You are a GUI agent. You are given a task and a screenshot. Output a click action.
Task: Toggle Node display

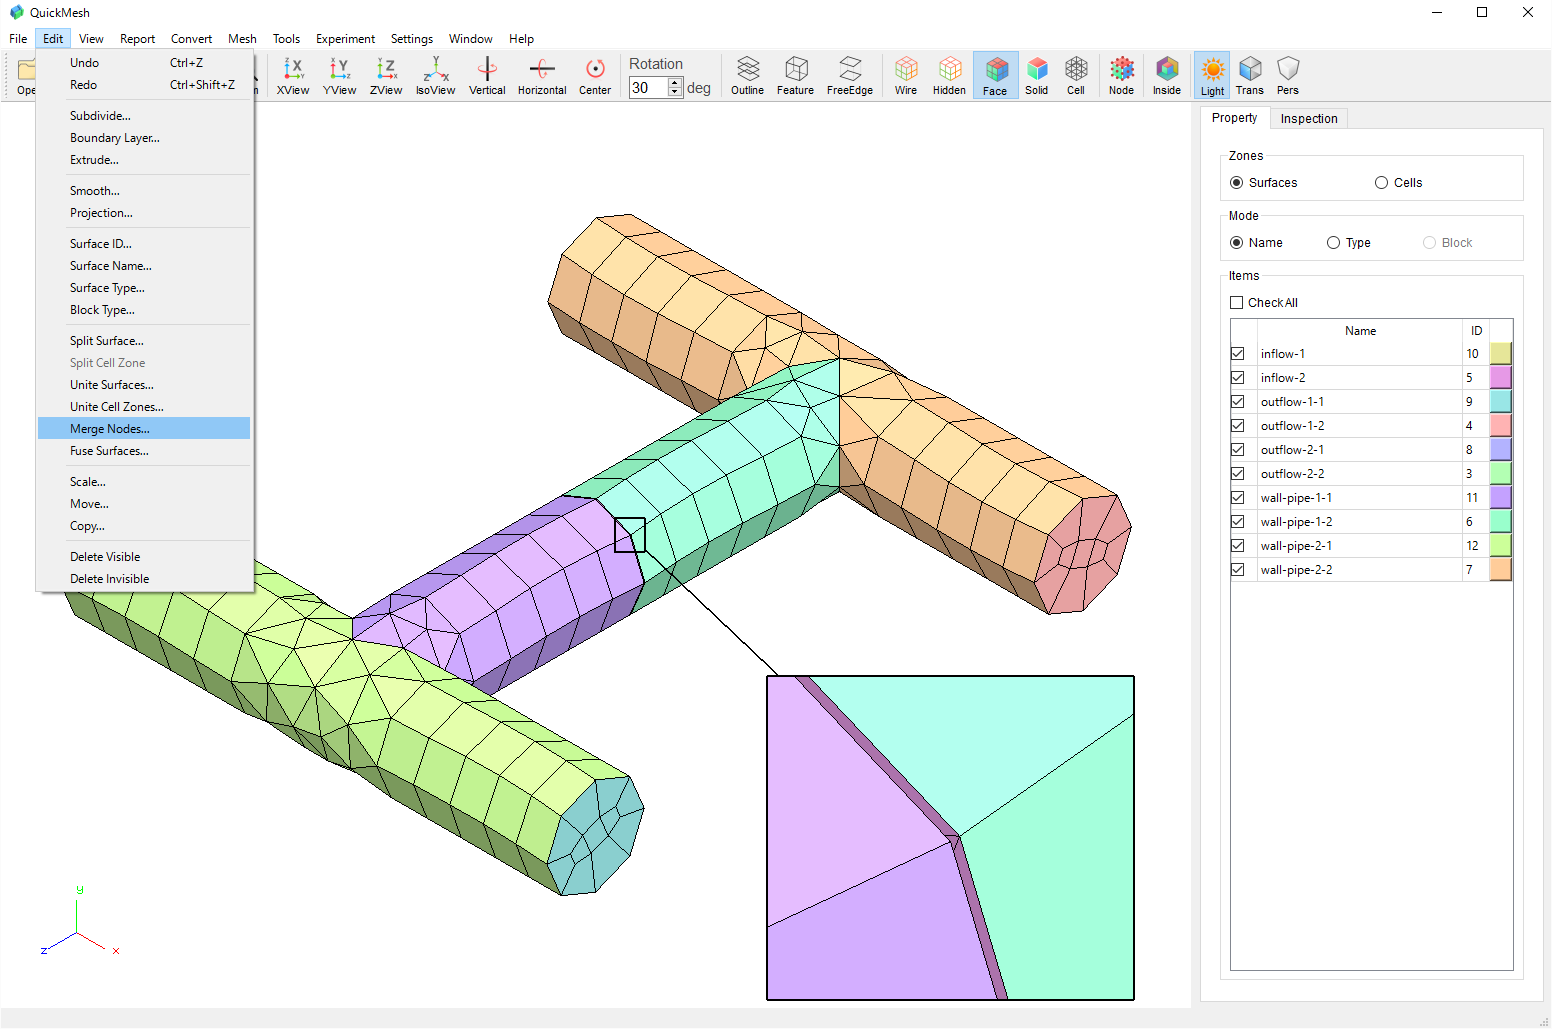tap(1122, 76)
